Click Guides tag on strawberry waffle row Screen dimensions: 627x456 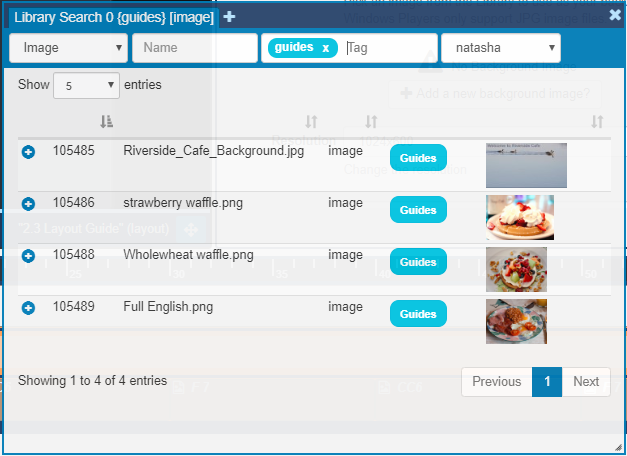click(x=417, y=210)
